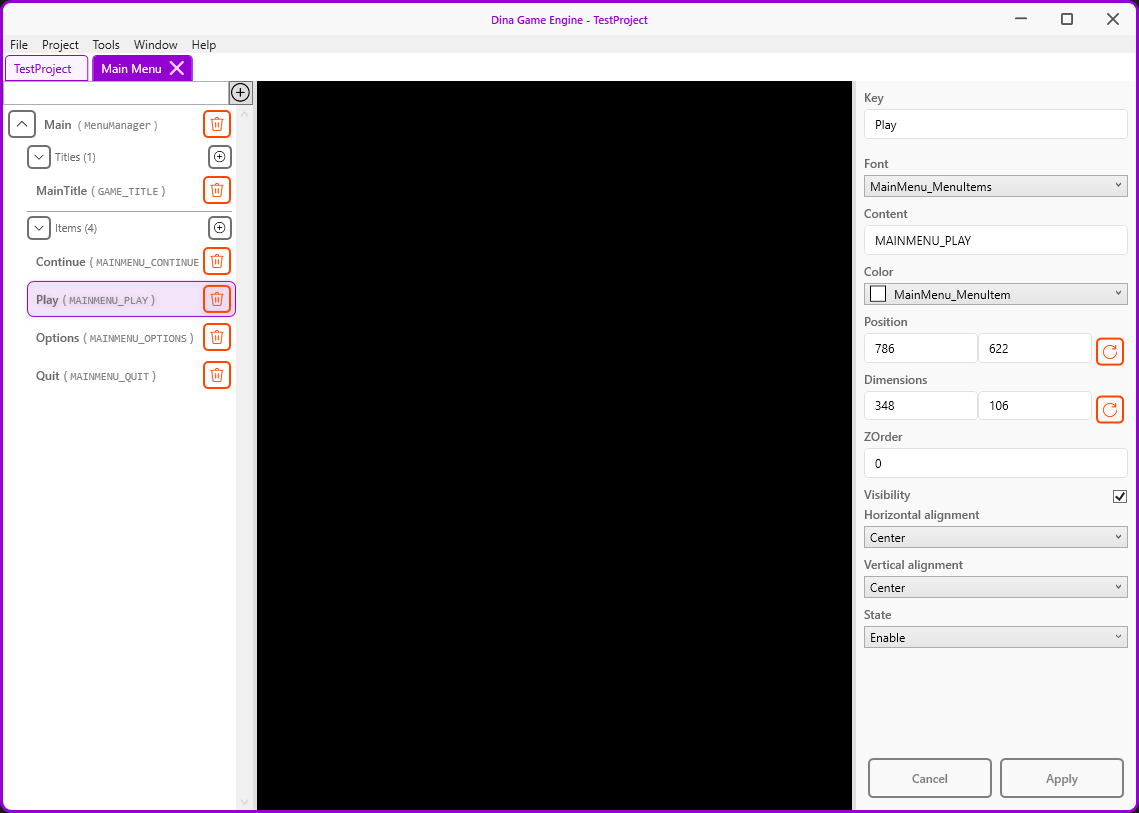Screen dimensions: 1139x813
Task: Open the Window menu
Action: click(x=155, y=44)
